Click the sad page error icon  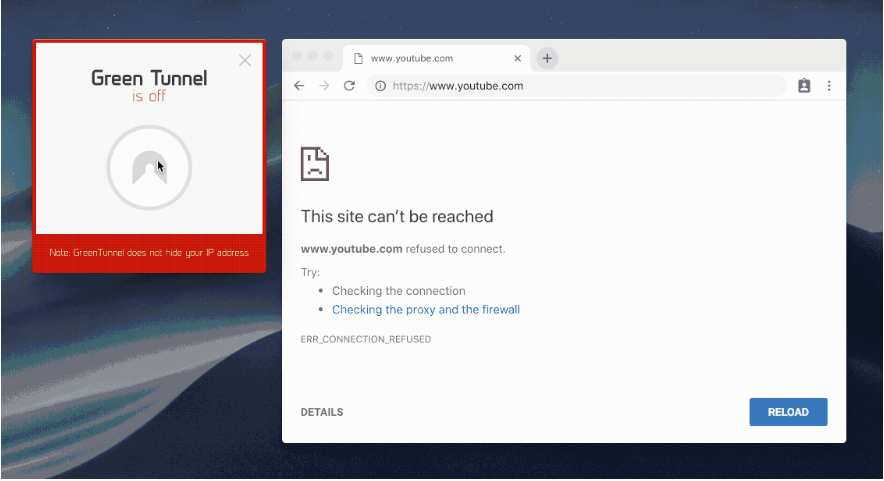tap(315, 164)
